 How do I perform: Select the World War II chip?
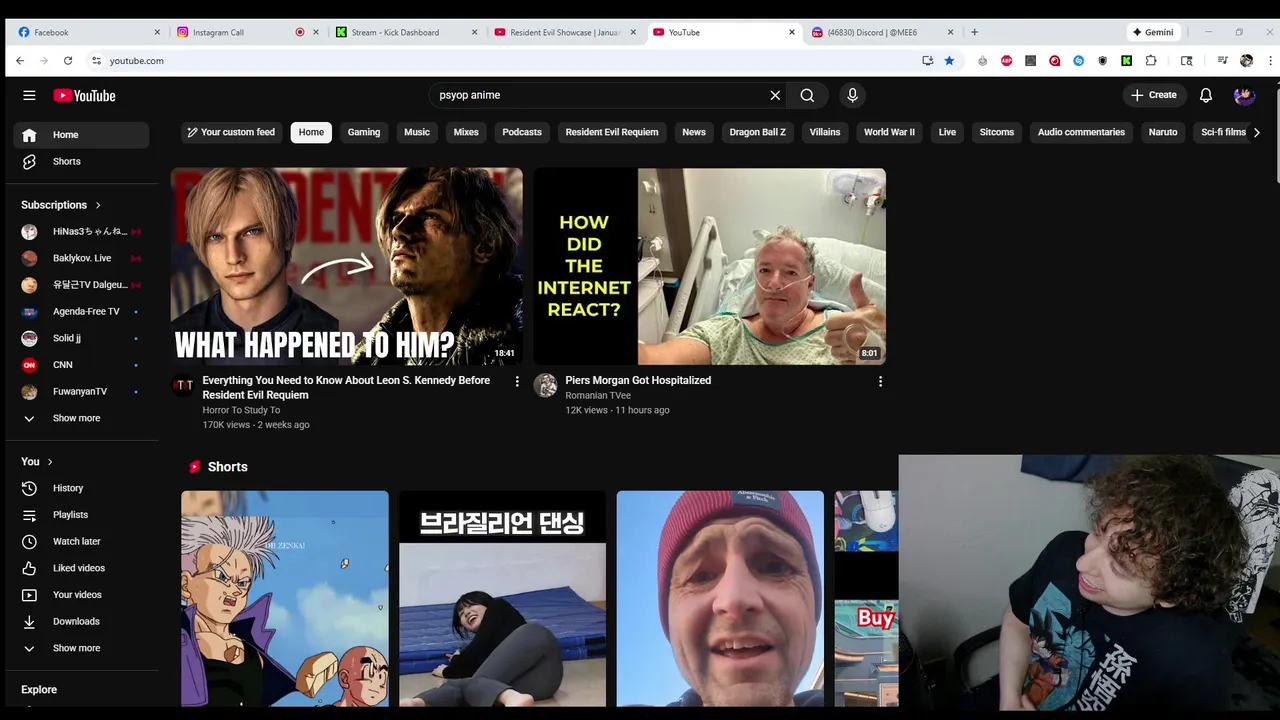click(889, 132)
